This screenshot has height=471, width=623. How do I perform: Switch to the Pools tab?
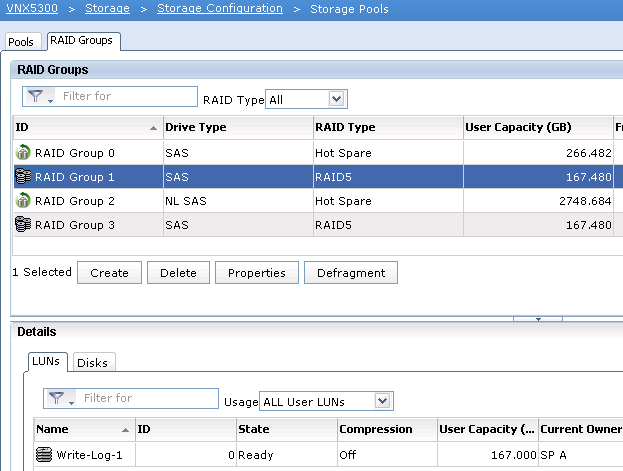coord(21,42)
